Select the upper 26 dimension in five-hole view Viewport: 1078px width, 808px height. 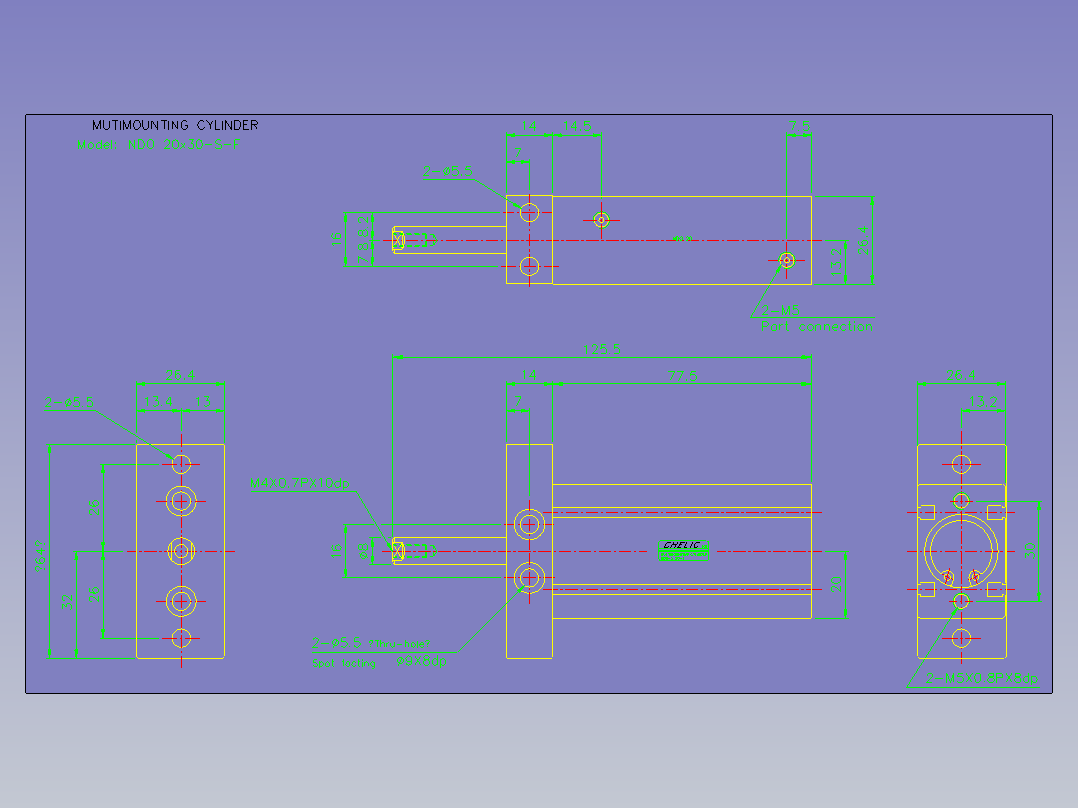click(94, 507)
